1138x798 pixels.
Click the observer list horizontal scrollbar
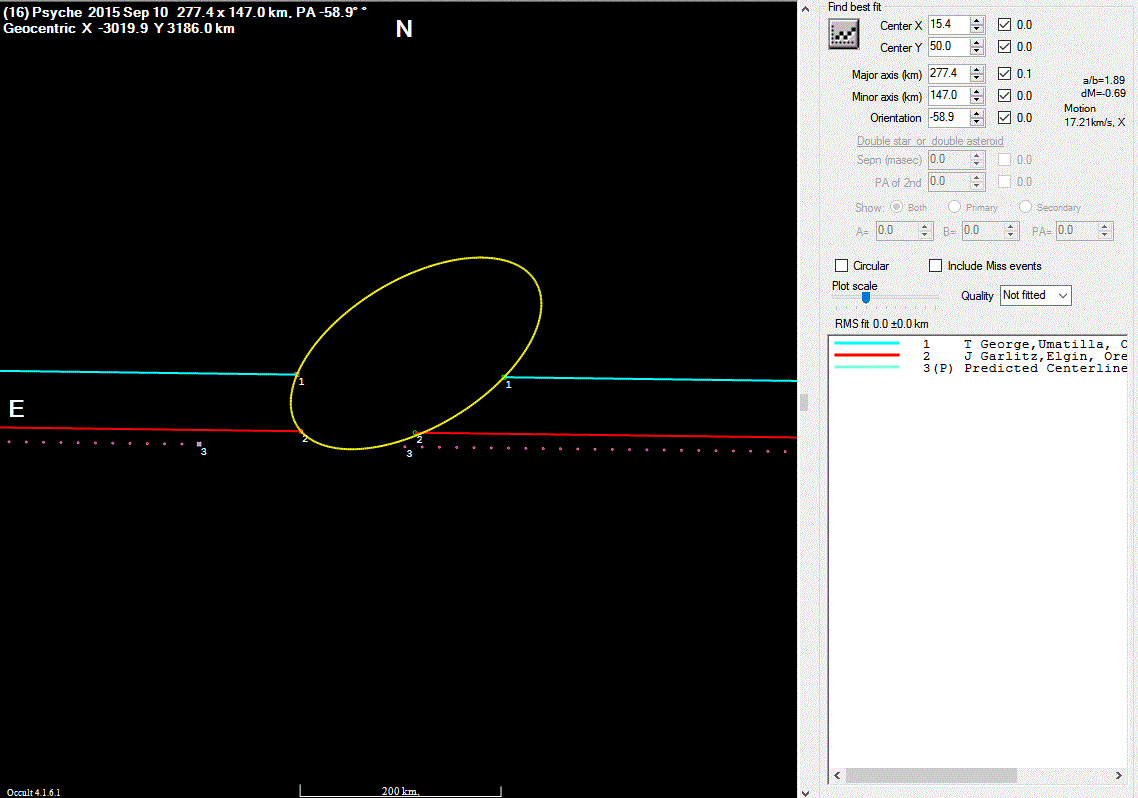[x=931, y=776]
